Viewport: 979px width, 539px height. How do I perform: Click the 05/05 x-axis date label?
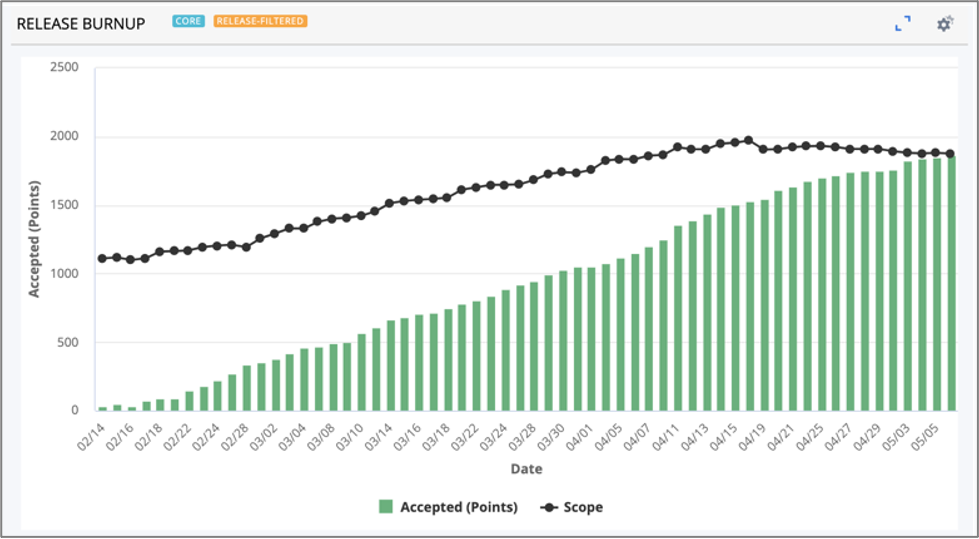pos(928,438)
